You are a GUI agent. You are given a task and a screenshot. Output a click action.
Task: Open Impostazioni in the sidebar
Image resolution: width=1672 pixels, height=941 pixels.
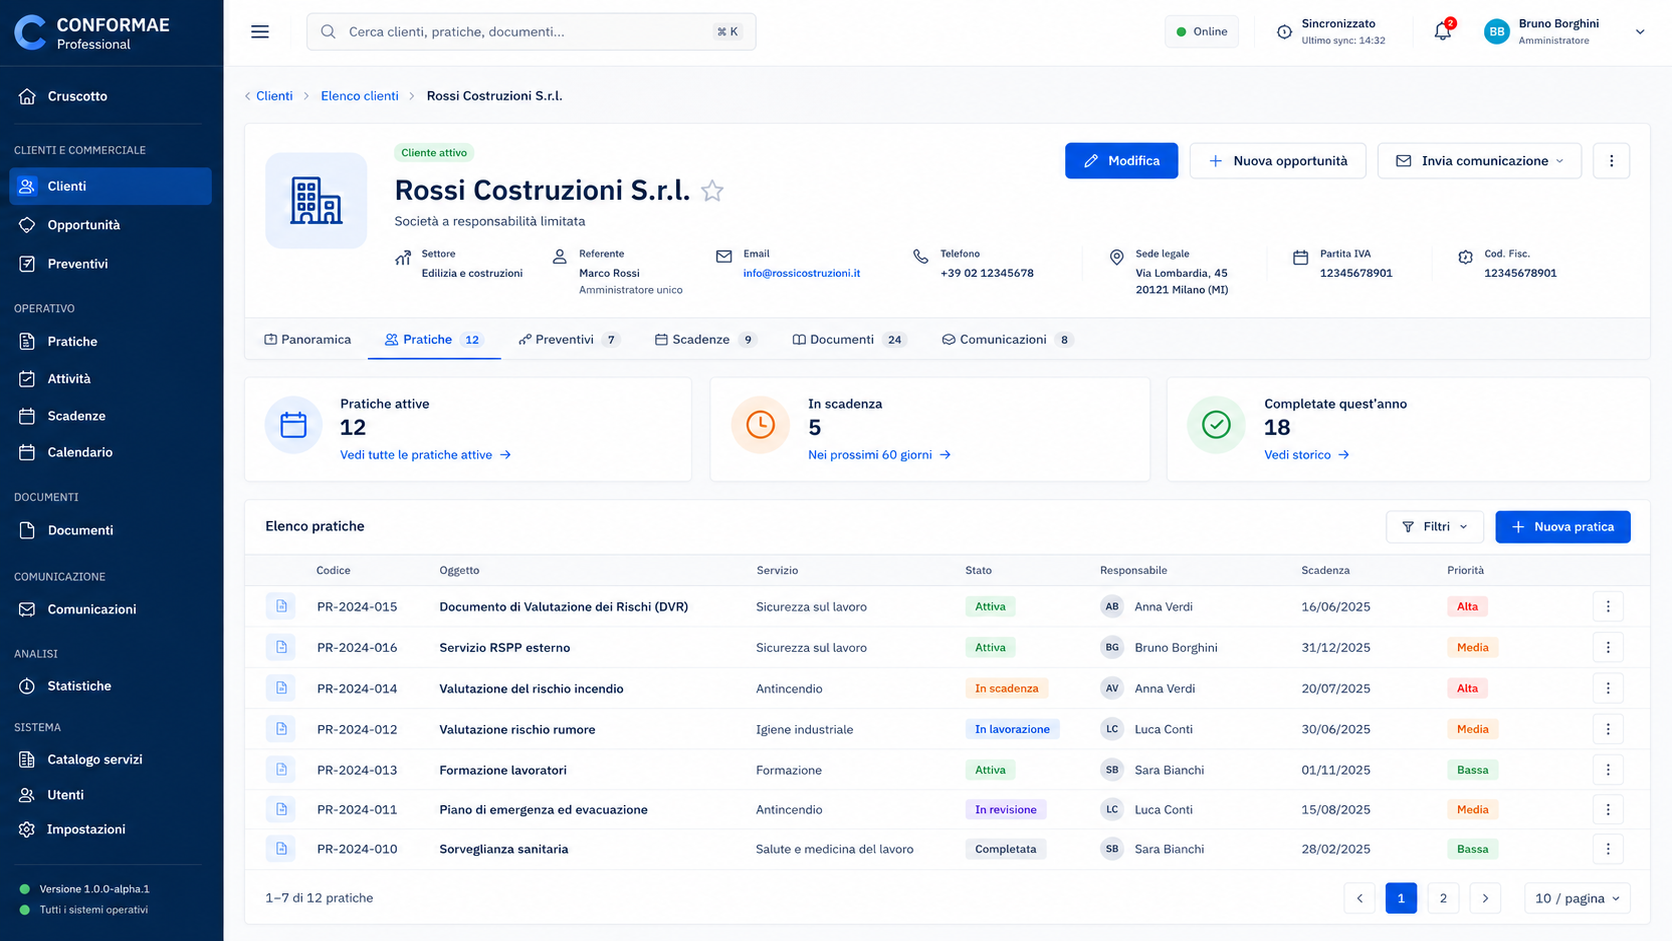pos(110,829)
